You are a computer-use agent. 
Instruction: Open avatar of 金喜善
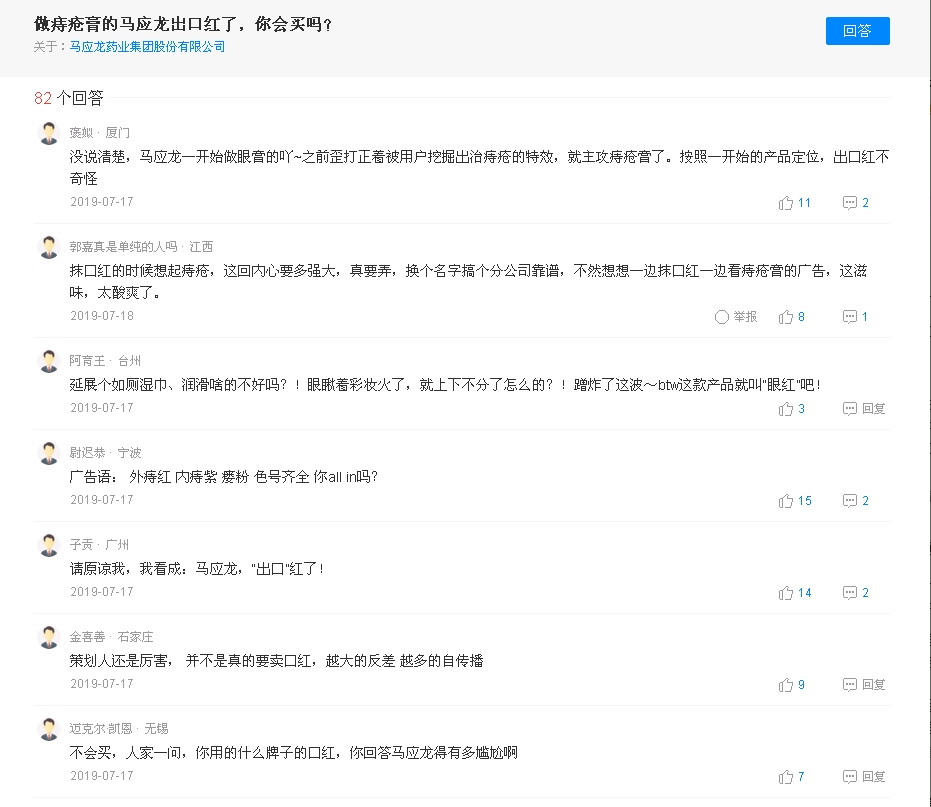click(49, 637)
